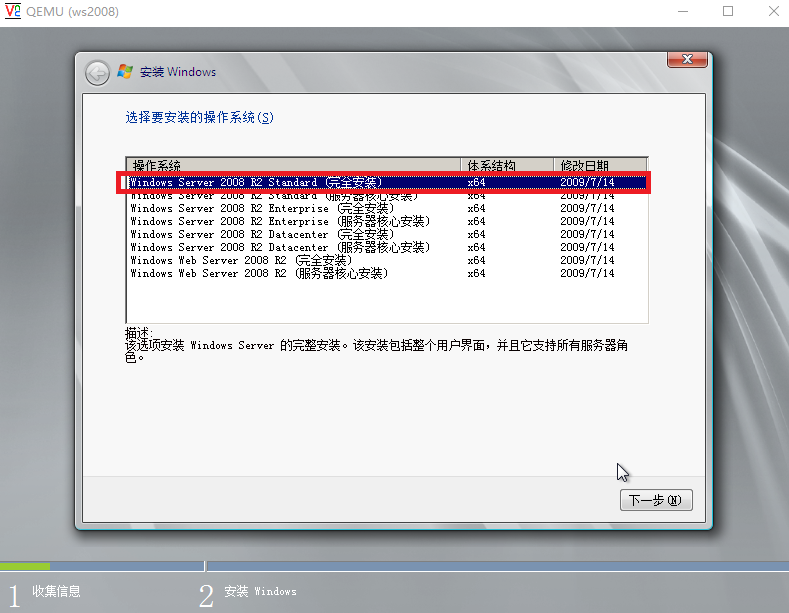The height and width of the screenshot is (613, 789).
Task: Close the 安装 Windows dialog with red X
Action: point(687,59)
